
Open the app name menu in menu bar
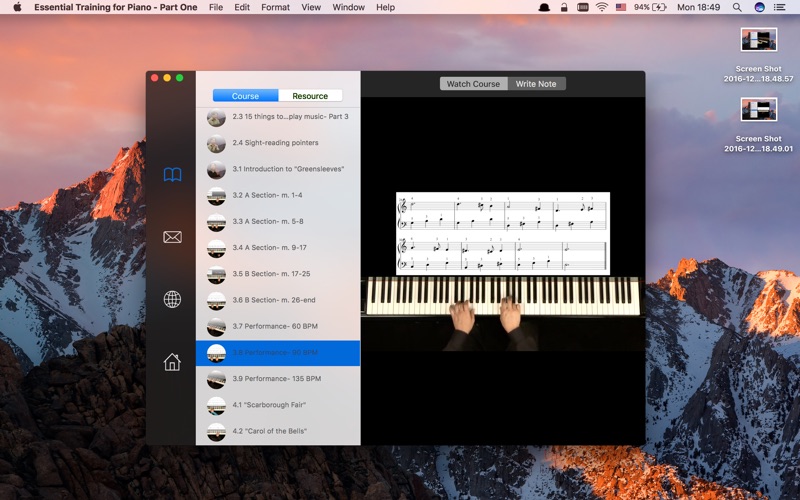(x=116, y=7)
